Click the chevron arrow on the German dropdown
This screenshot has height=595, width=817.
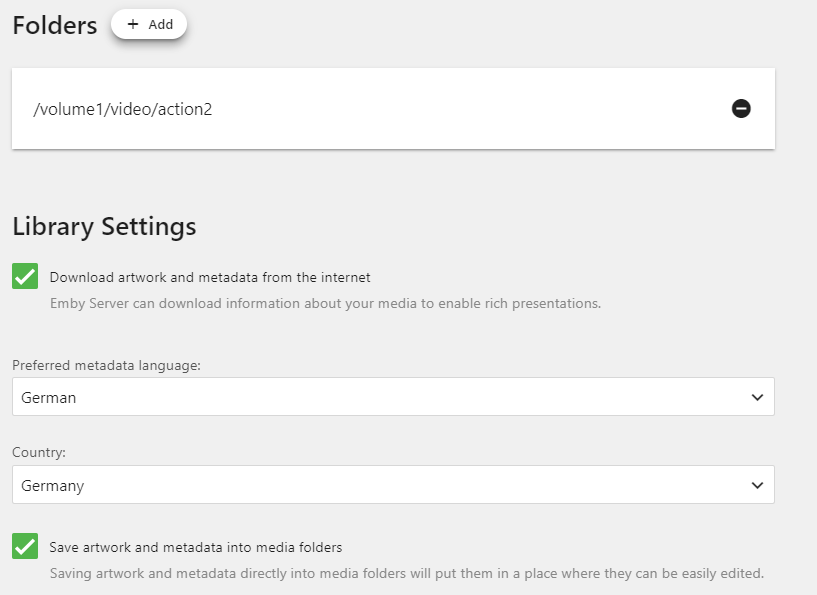click(757, 397)
